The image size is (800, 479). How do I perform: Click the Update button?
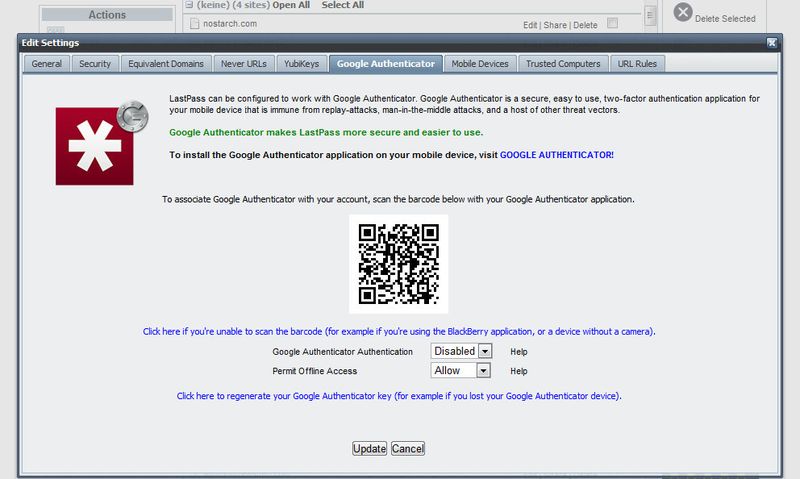[x=369, y=448]
